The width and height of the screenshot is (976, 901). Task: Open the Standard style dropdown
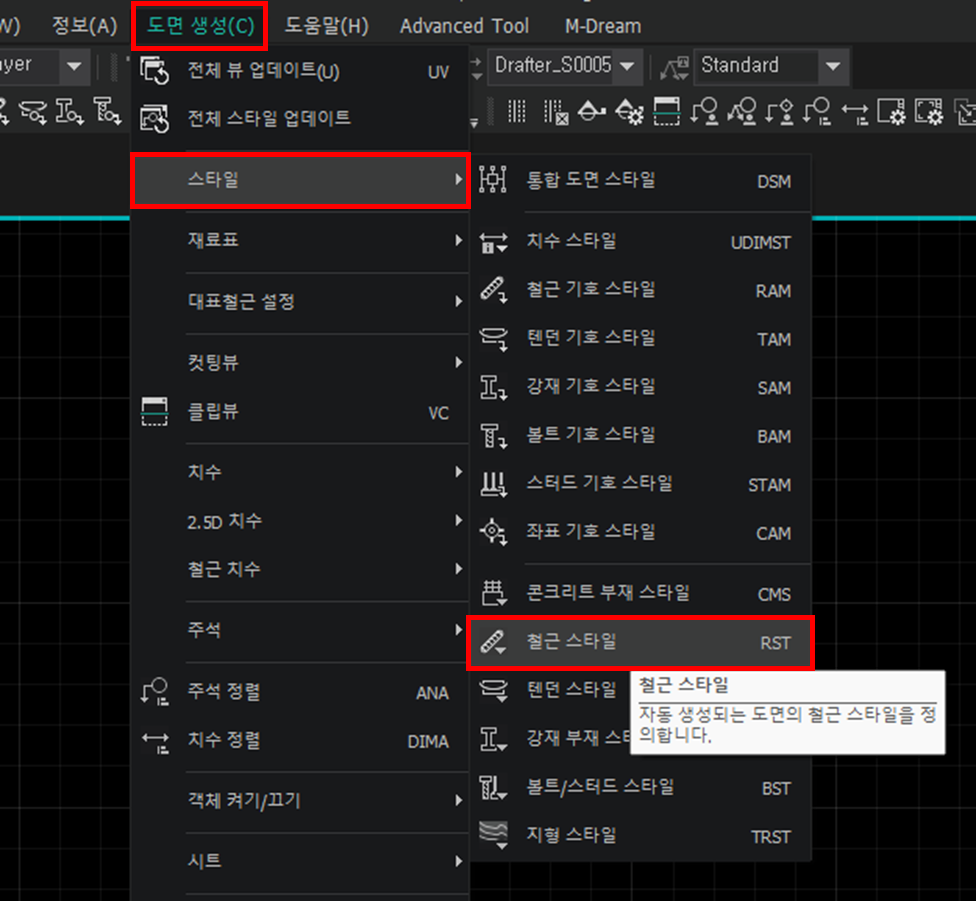832,66
